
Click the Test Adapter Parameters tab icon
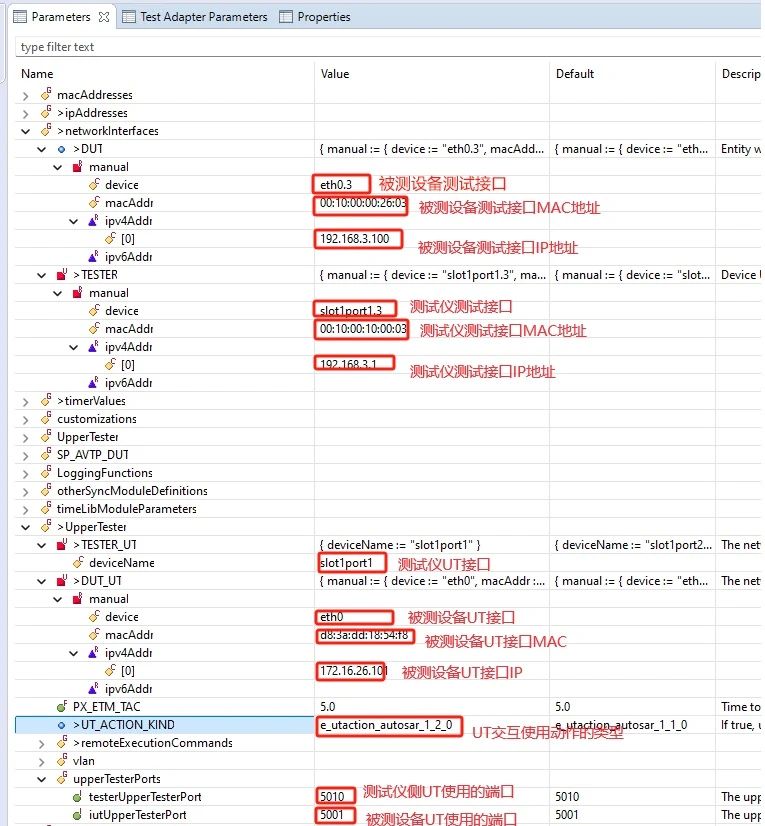click(x=129, y=17)
